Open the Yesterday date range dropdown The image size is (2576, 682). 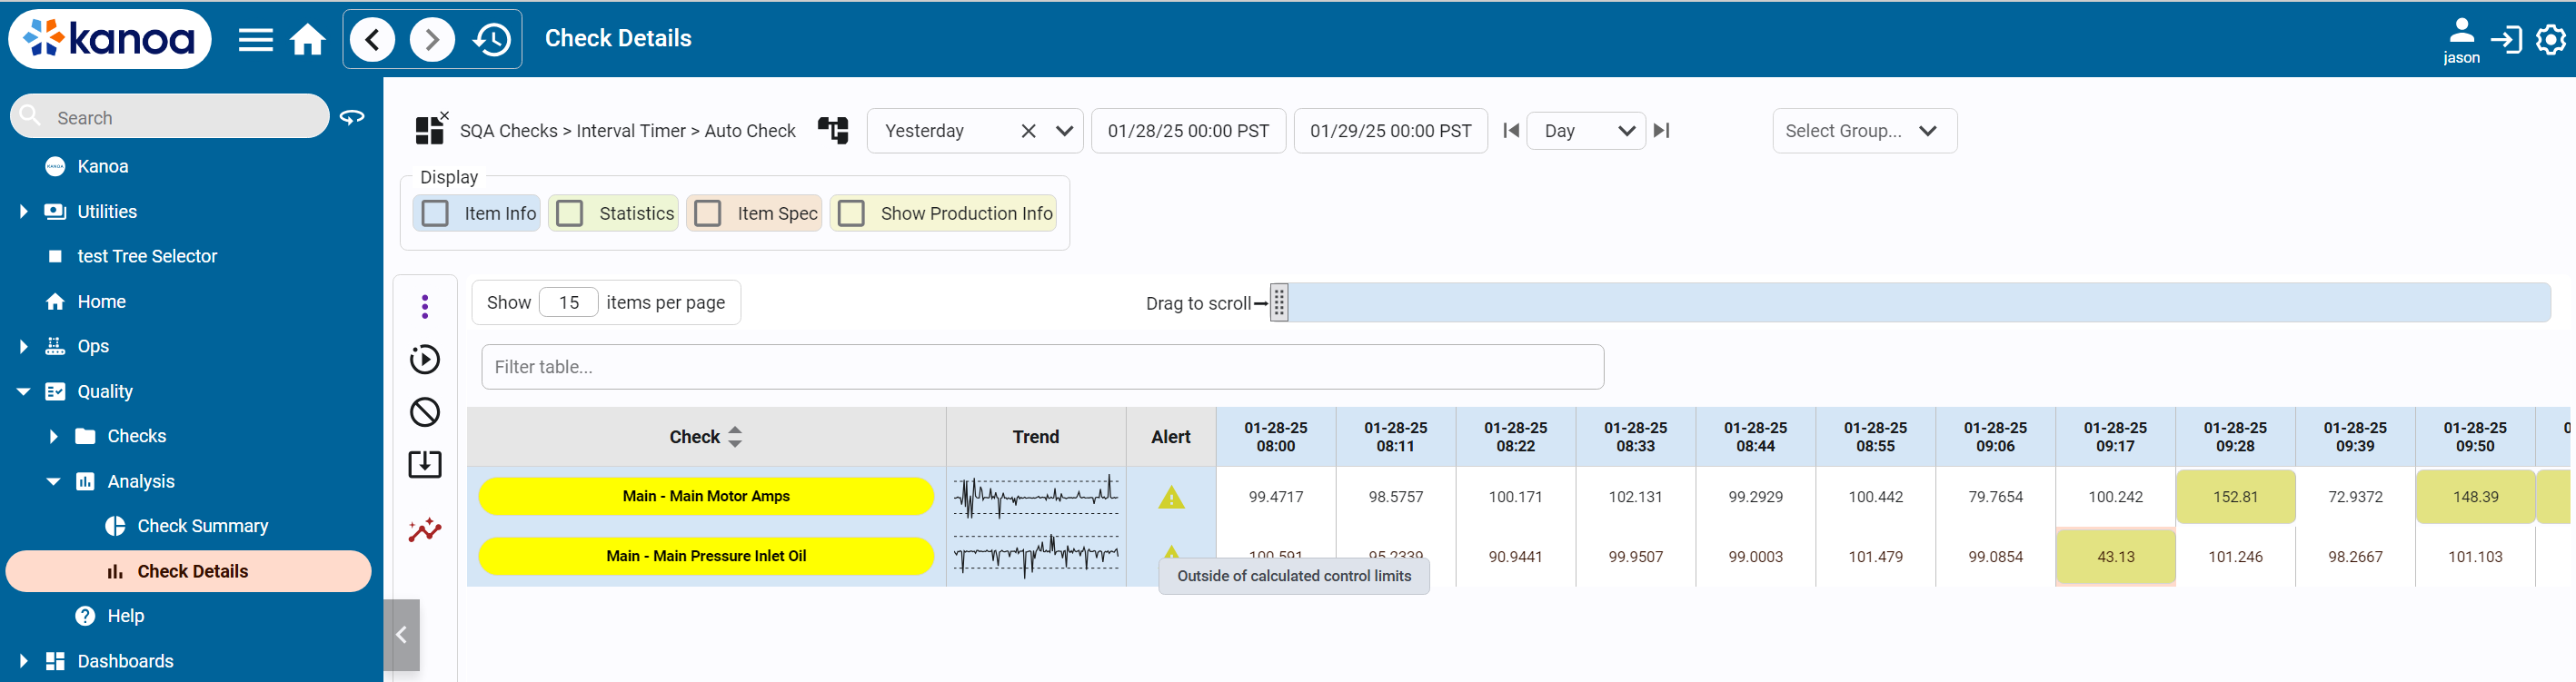click(1064, 131)
